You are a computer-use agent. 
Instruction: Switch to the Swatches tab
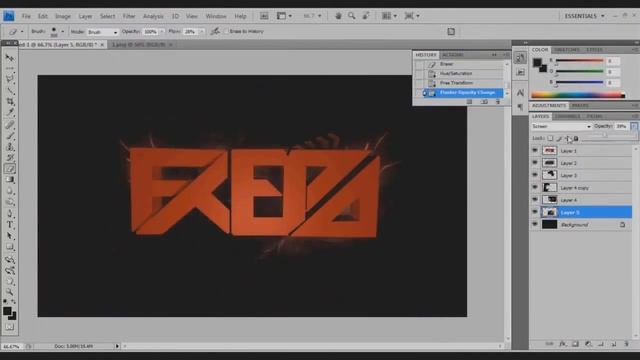(x=567, y=50)
